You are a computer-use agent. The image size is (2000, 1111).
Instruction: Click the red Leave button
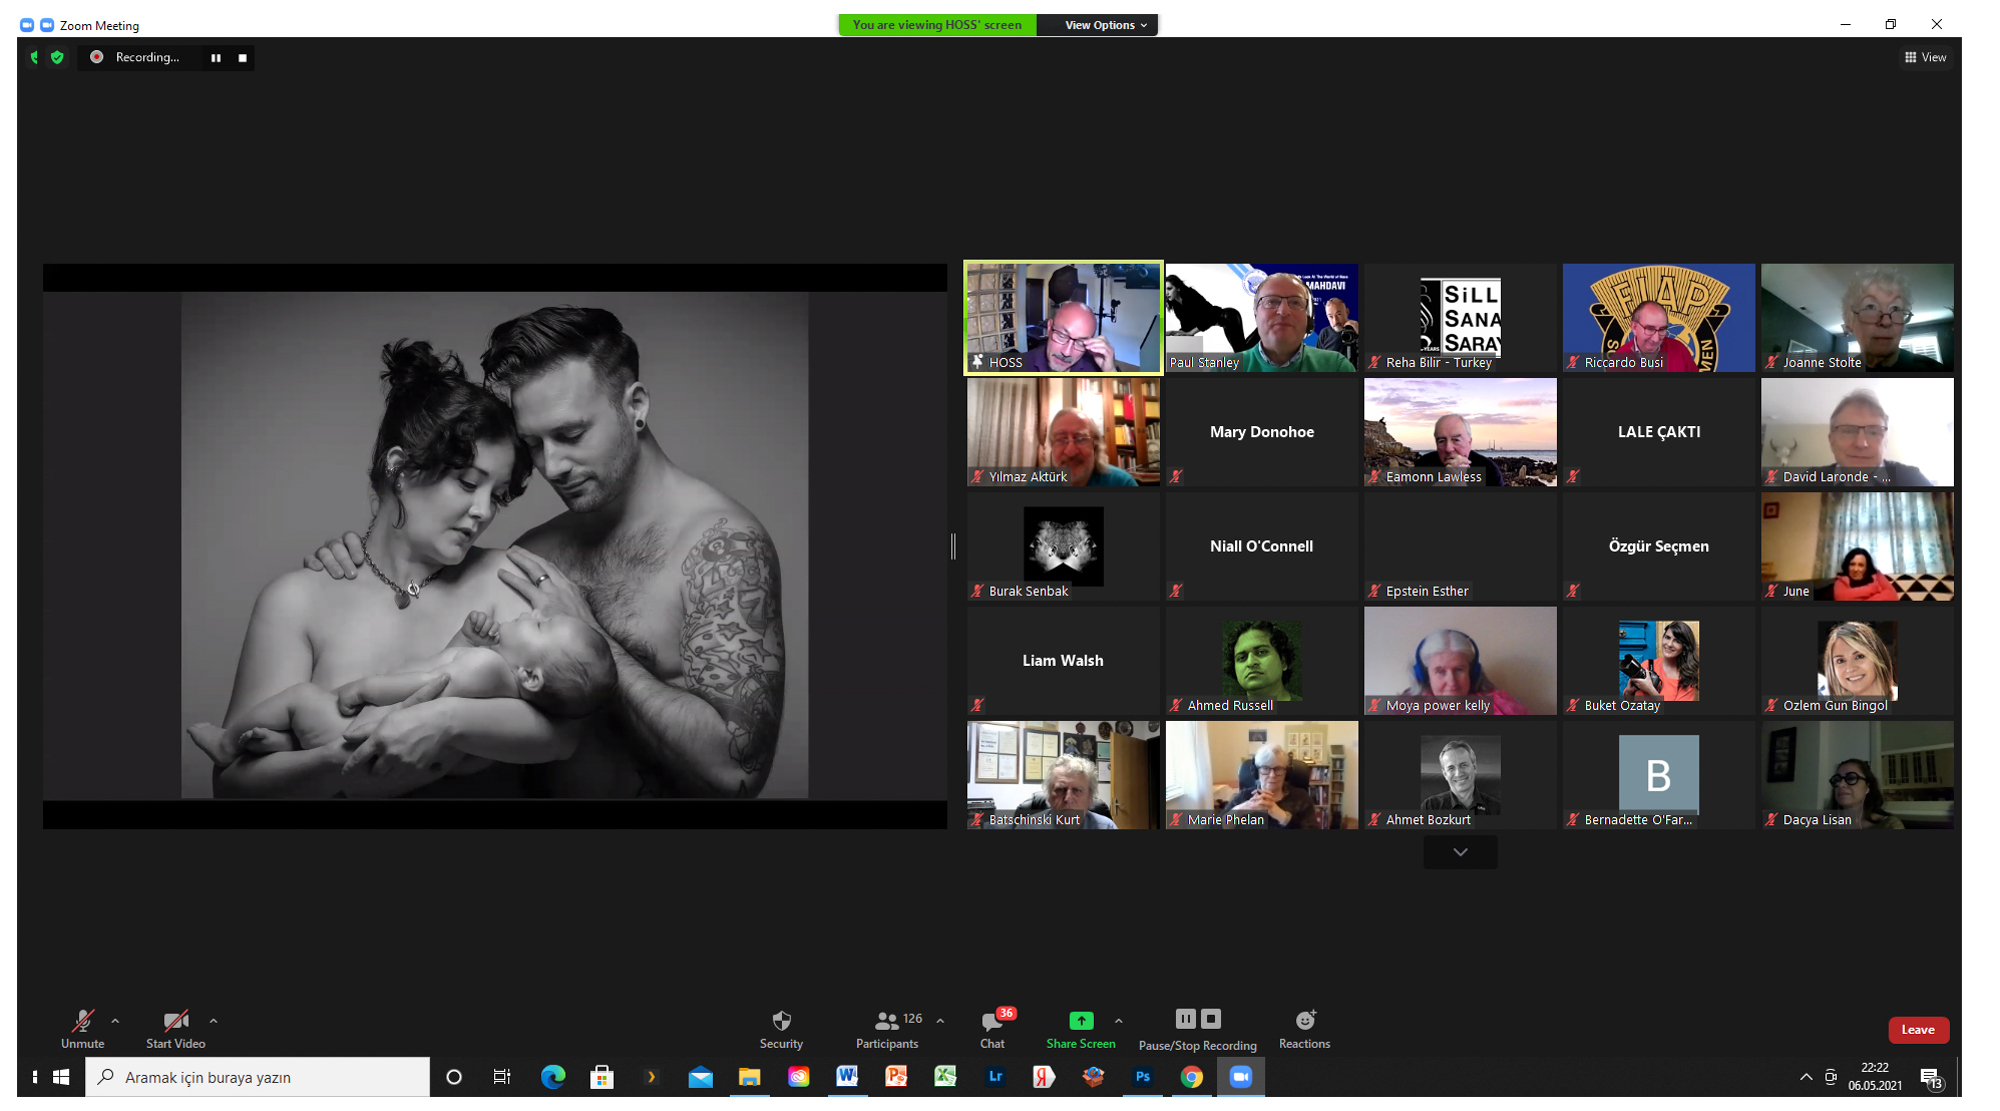[1917, 1029]
